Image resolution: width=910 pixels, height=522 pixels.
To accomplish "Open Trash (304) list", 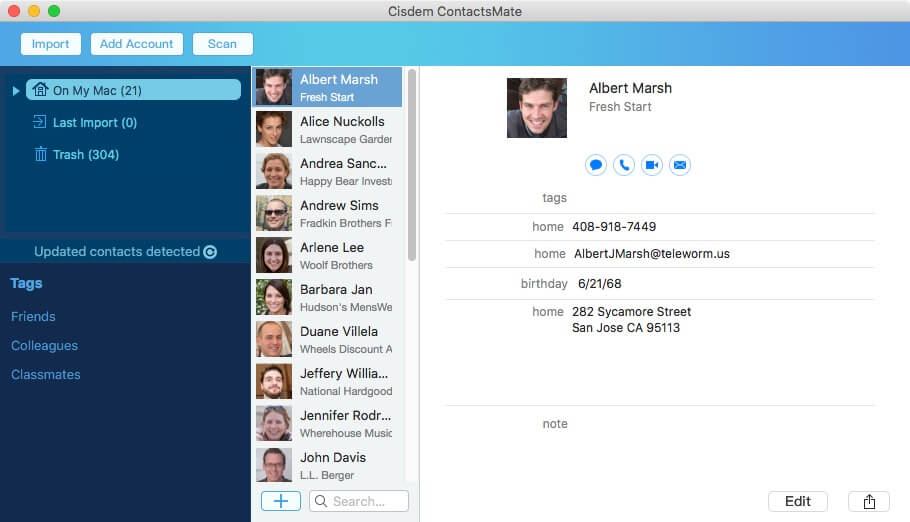I will (x=86, y=154).
